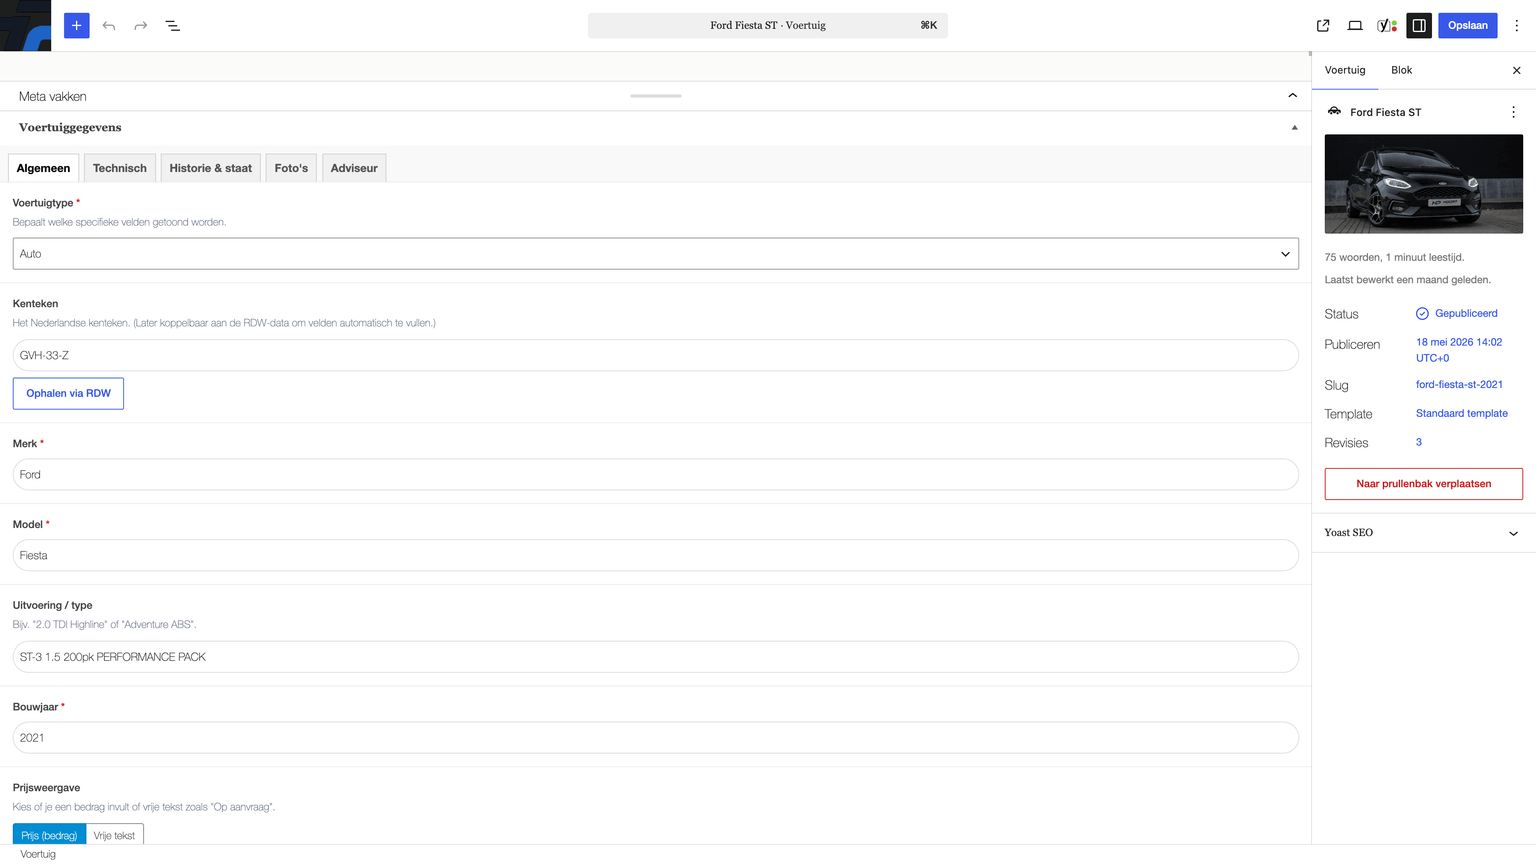The image size is (1536, 864).
Task: Open the block inserter plus button
Action: 77,25
